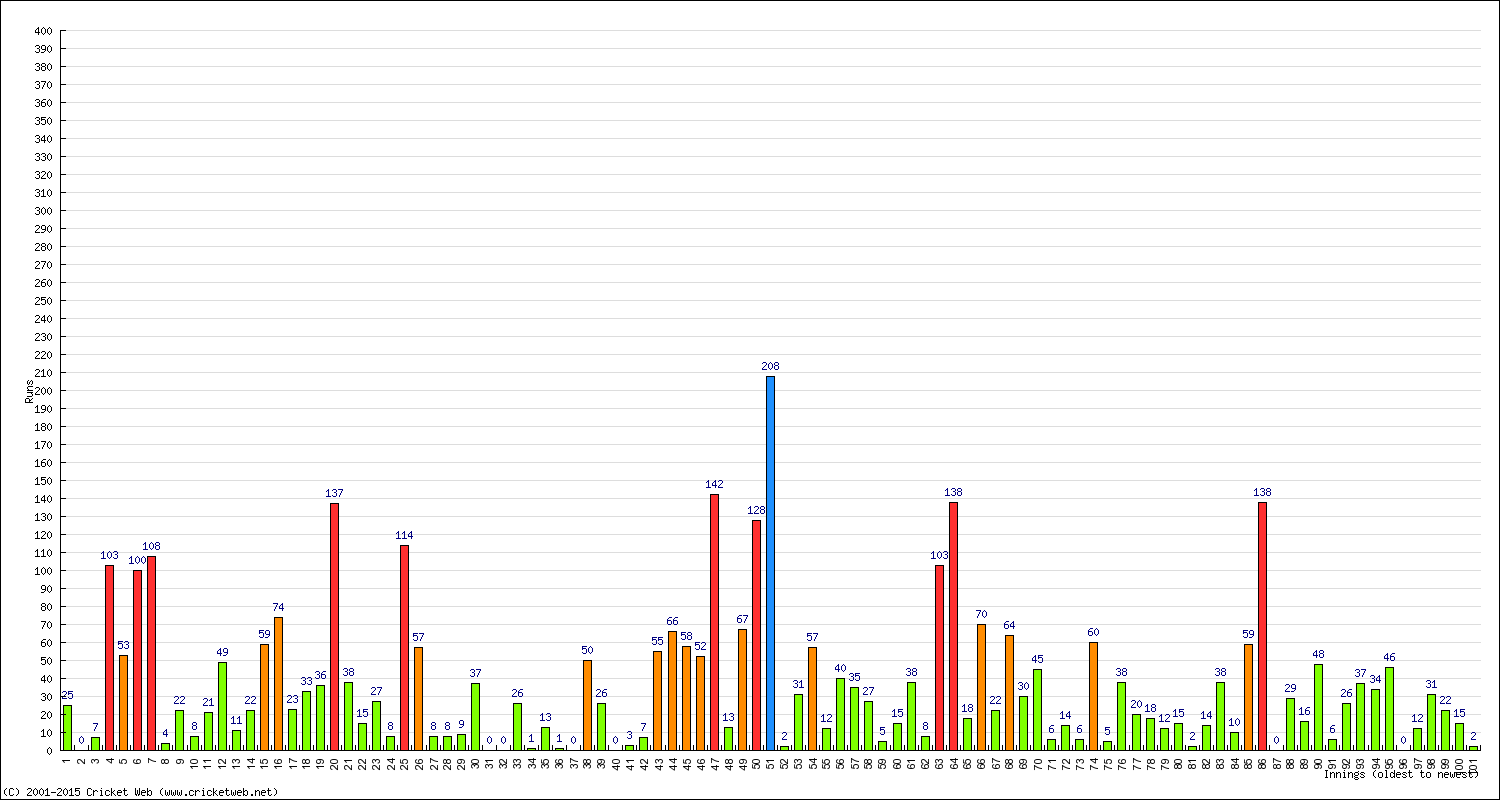Click the orange bar labeled 66
This screenshot has width=1500, height=800.
tap(672, 691)
